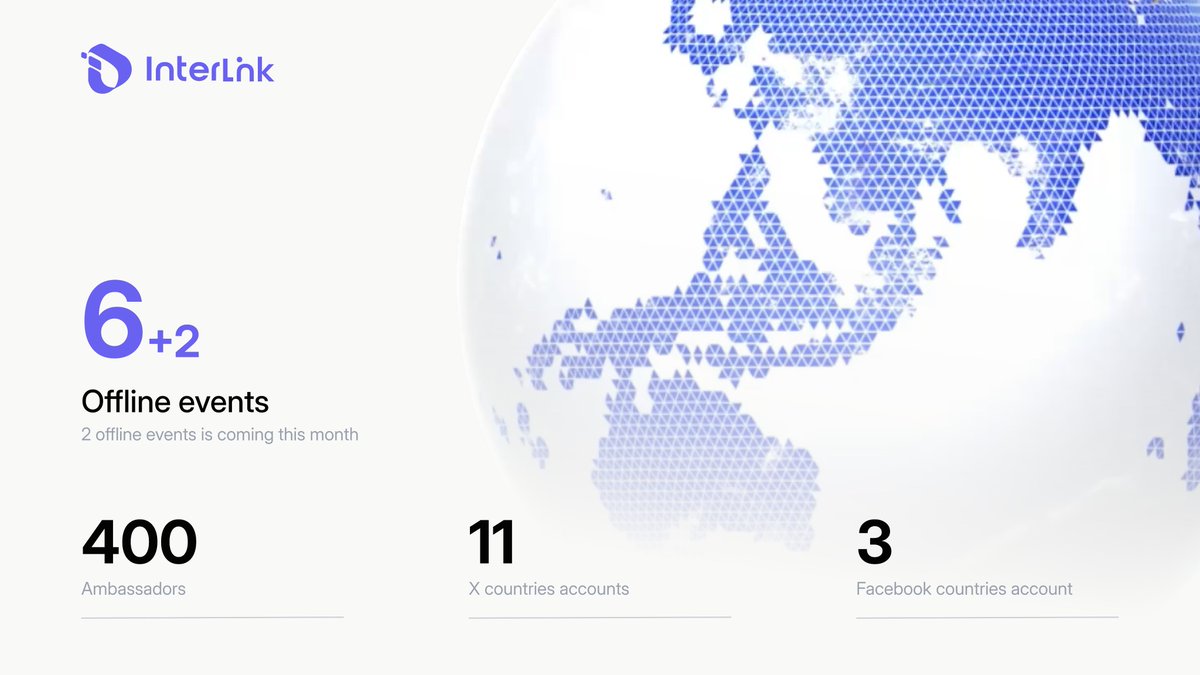Select the Facebook countries account label
Viewport: 1200px width, 675px height.
[963, 589]
